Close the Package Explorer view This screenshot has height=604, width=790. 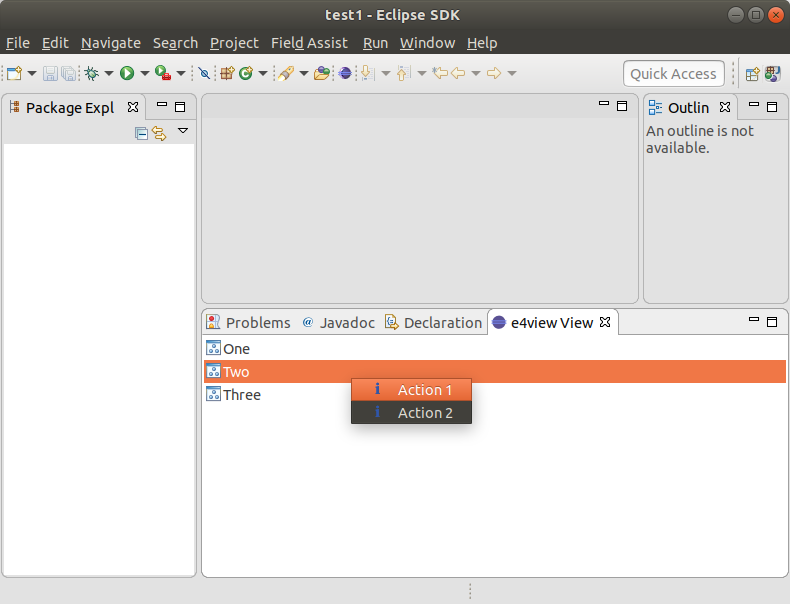pyautogui.click(x=133, y=107)
